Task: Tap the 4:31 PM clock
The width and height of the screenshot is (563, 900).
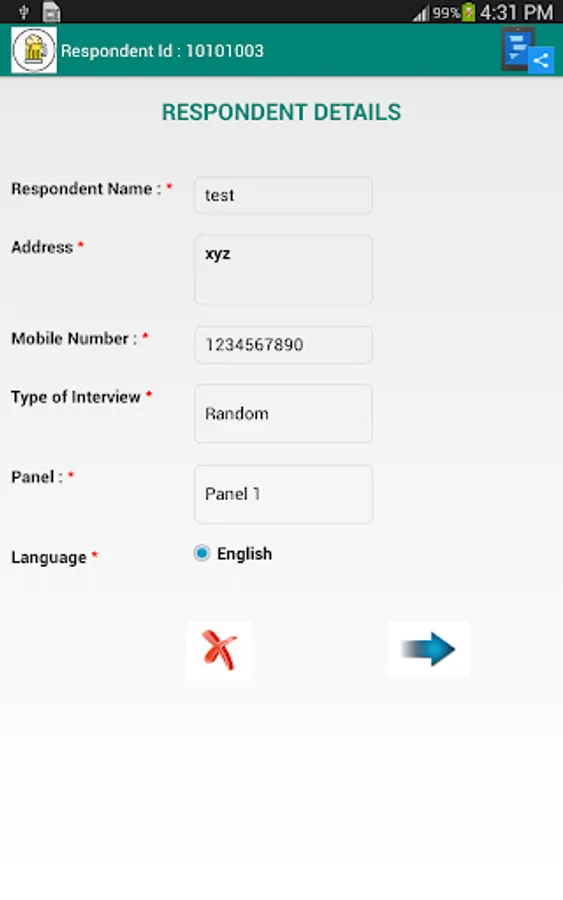Action: (517, 12)
